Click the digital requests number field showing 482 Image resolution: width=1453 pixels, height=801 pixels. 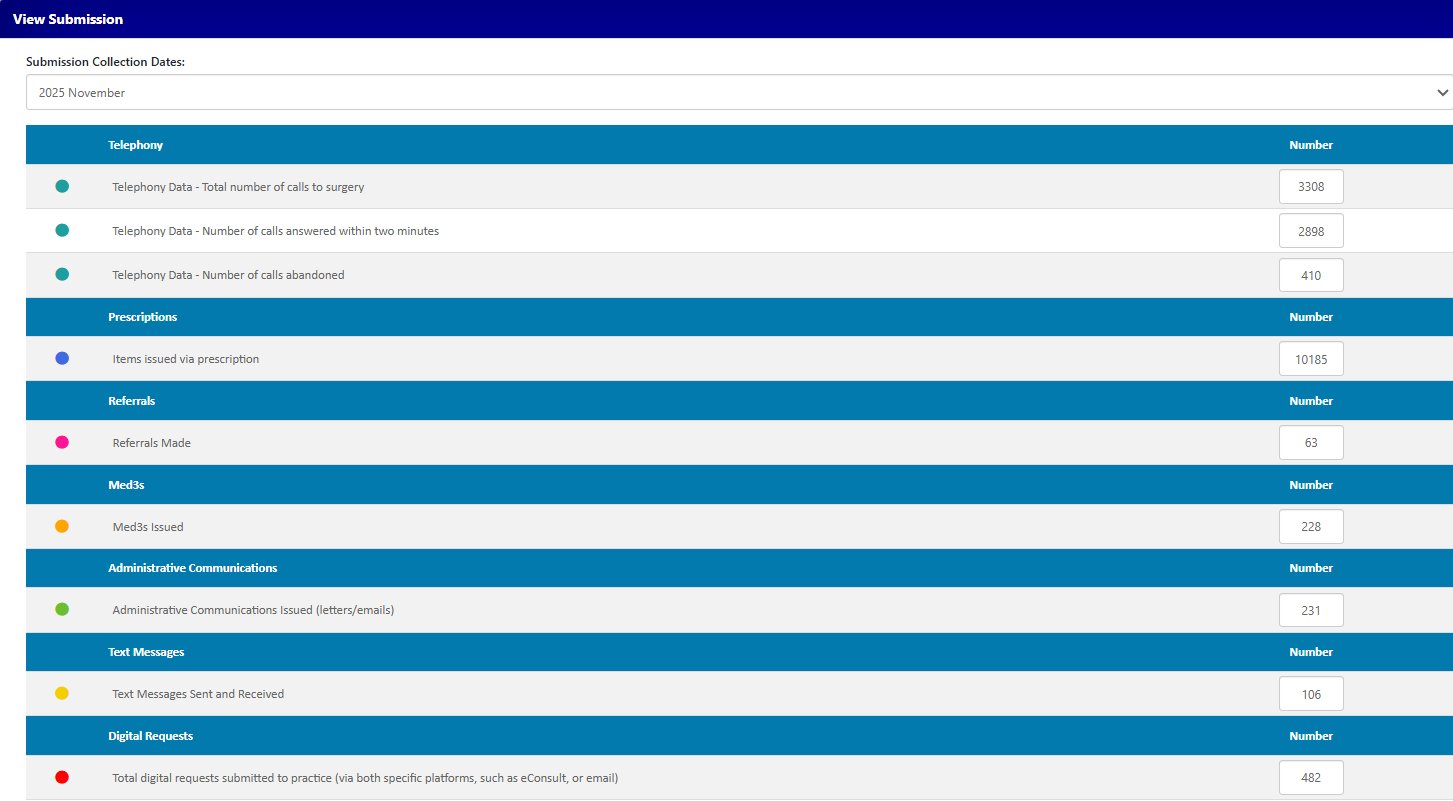click(x=1310, y=778)
